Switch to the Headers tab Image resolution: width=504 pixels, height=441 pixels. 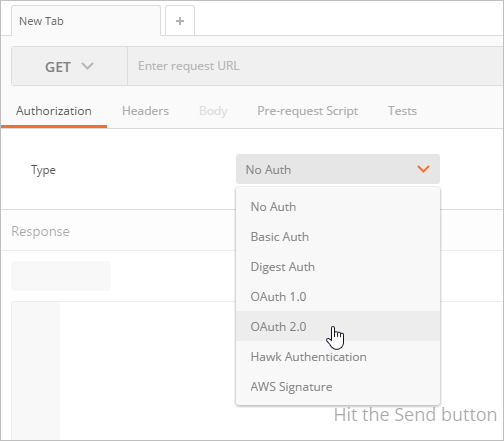(x=145, y=111)
